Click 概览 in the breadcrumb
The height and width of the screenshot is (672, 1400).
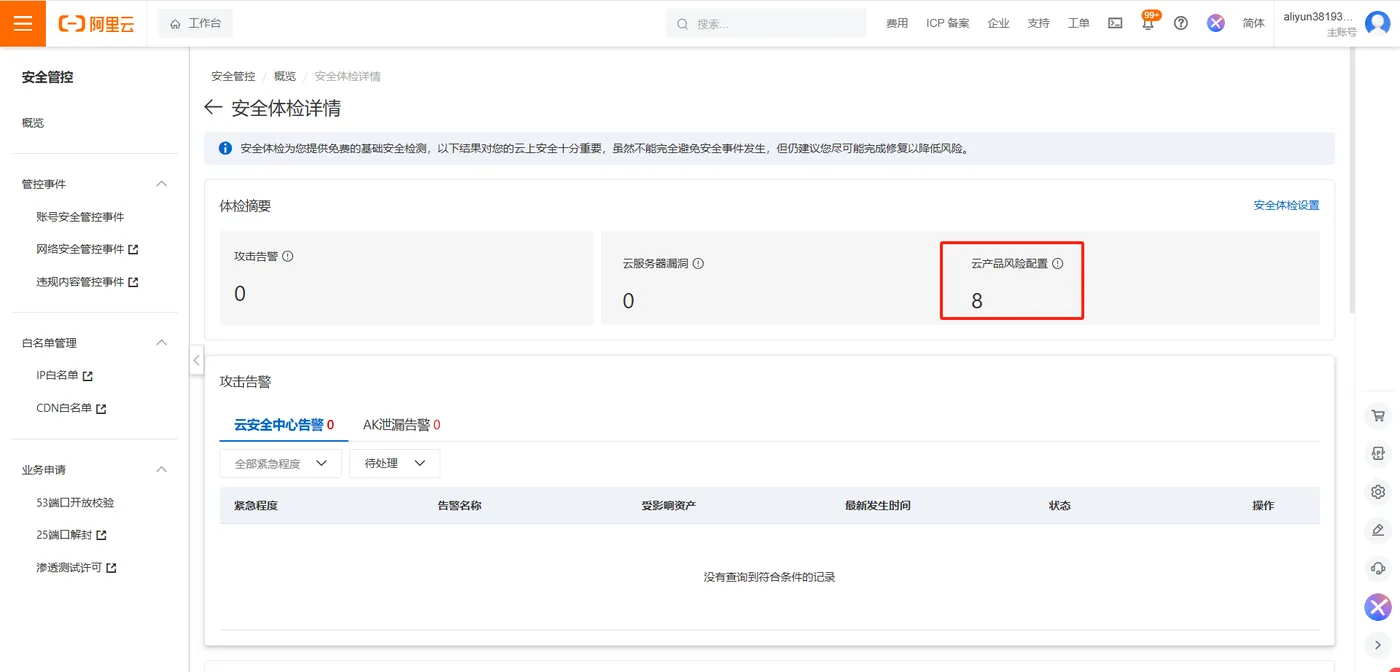285,76
